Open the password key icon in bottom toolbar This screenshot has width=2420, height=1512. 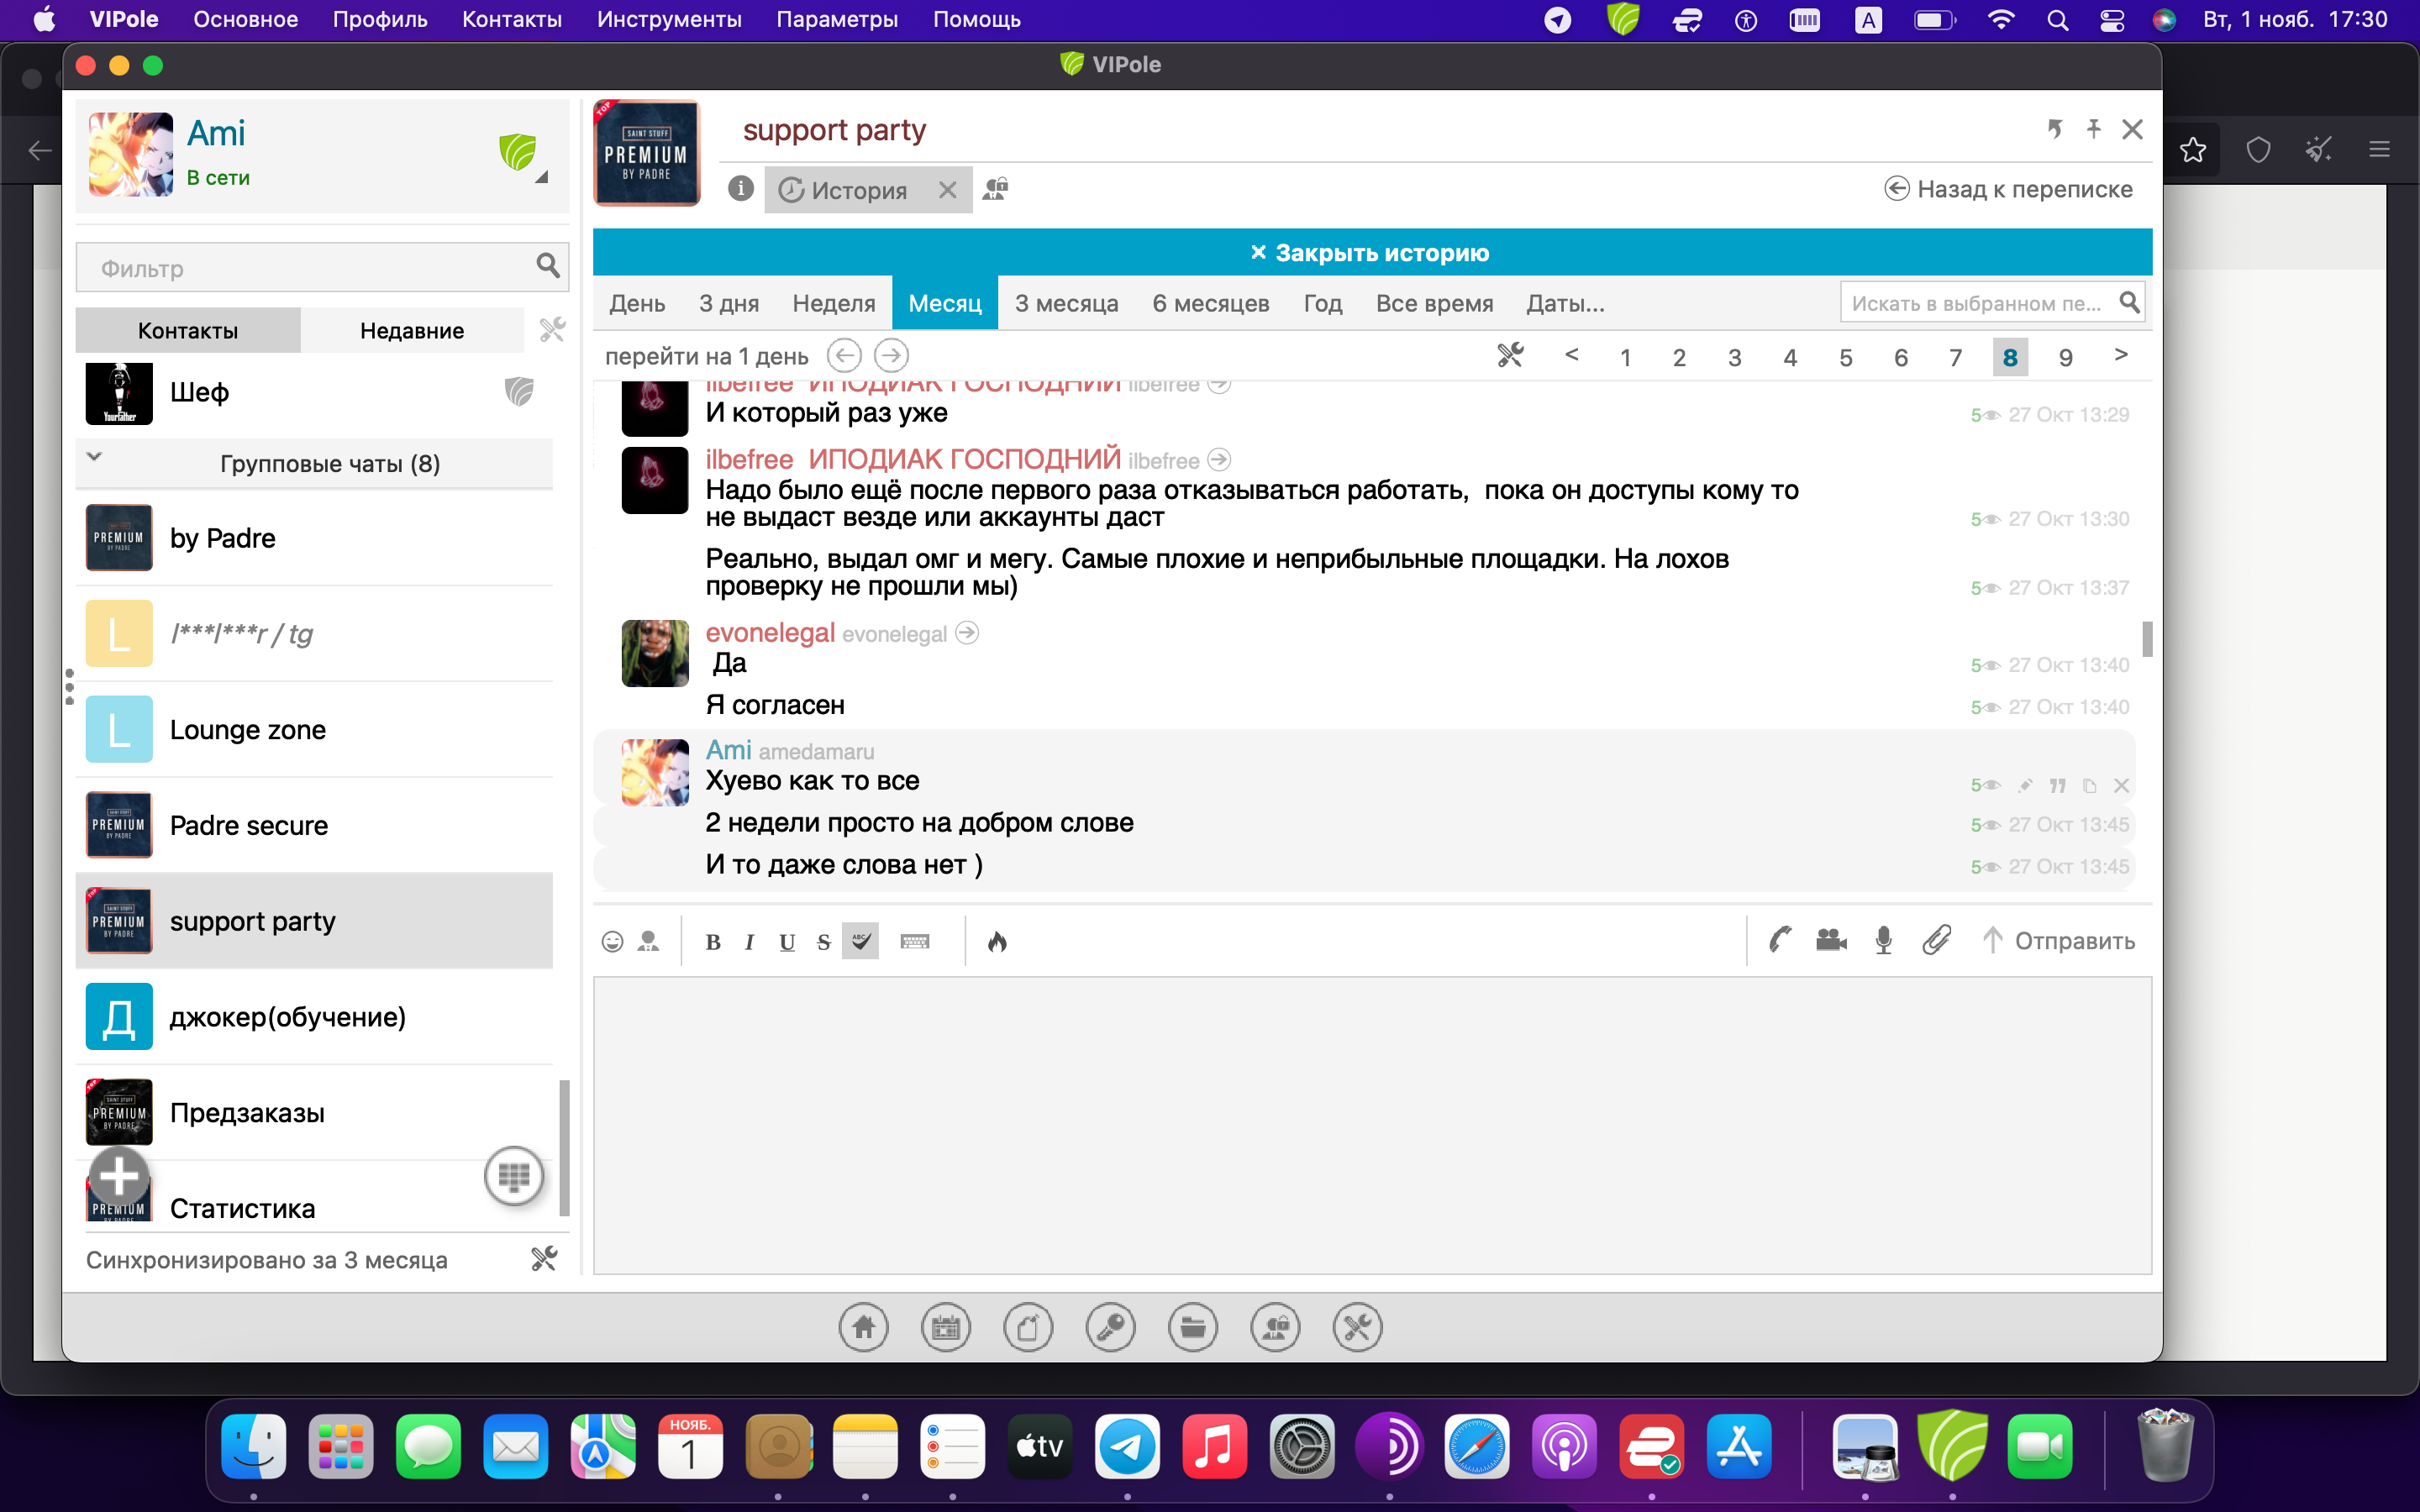click(x=1110, y=1328)
